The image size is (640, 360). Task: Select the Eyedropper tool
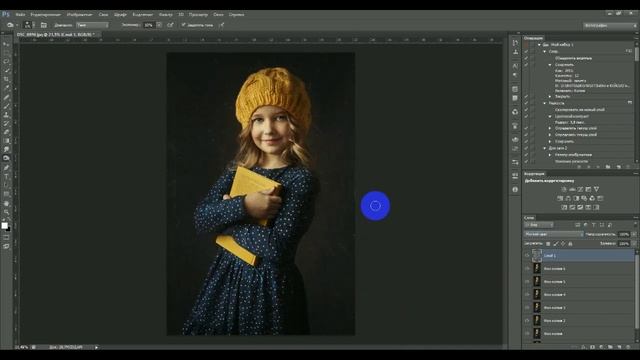coord(6,88)
